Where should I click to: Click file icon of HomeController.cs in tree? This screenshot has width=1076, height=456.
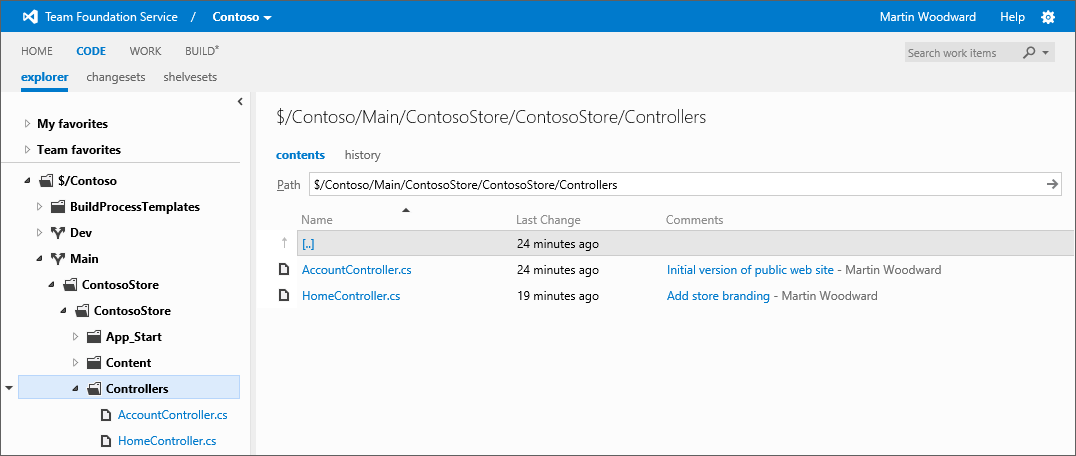tap(106, 440)
